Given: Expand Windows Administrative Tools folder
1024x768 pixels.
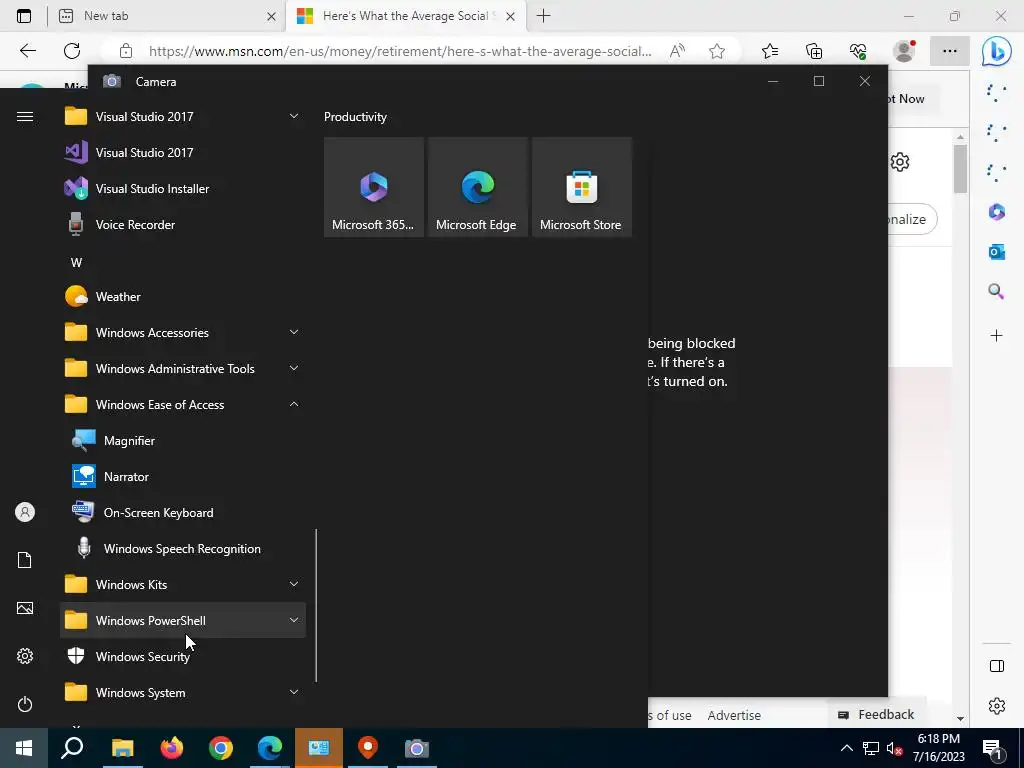Looking at the screenshot, I should (x=183, y=368).
